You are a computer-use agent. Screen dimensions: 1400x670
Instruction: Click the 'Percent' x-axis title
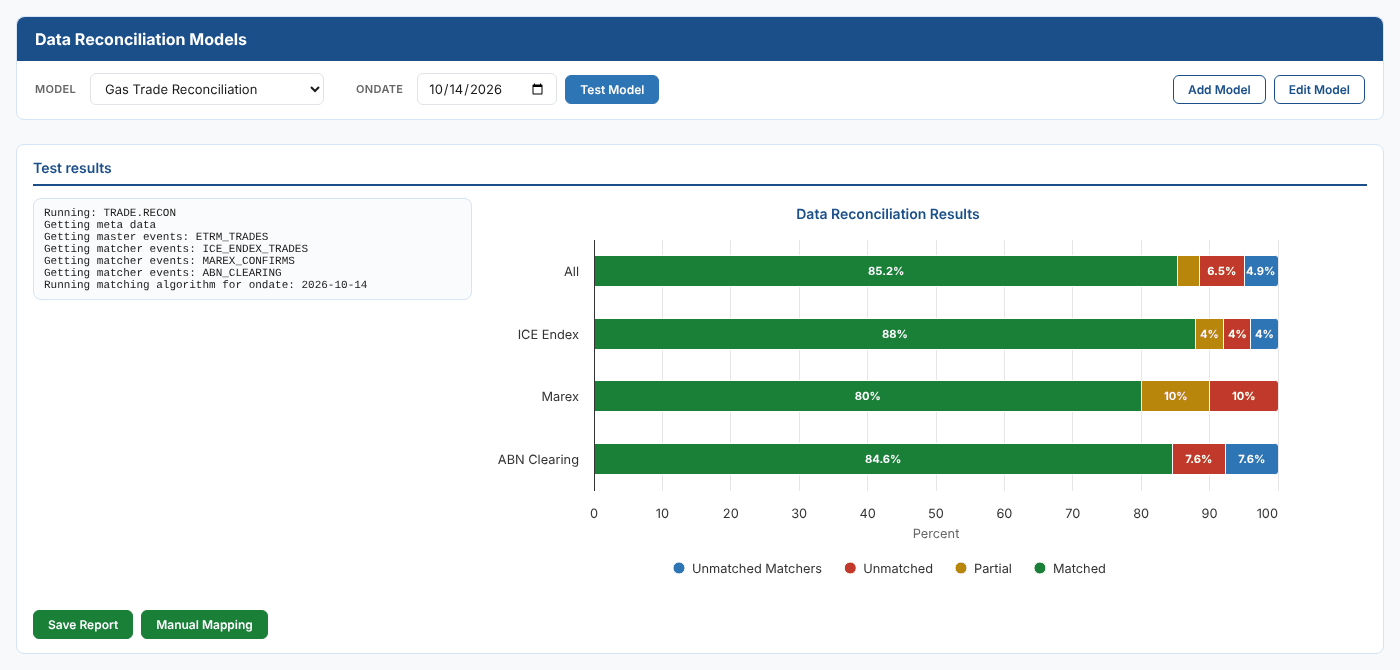(936, 534)
